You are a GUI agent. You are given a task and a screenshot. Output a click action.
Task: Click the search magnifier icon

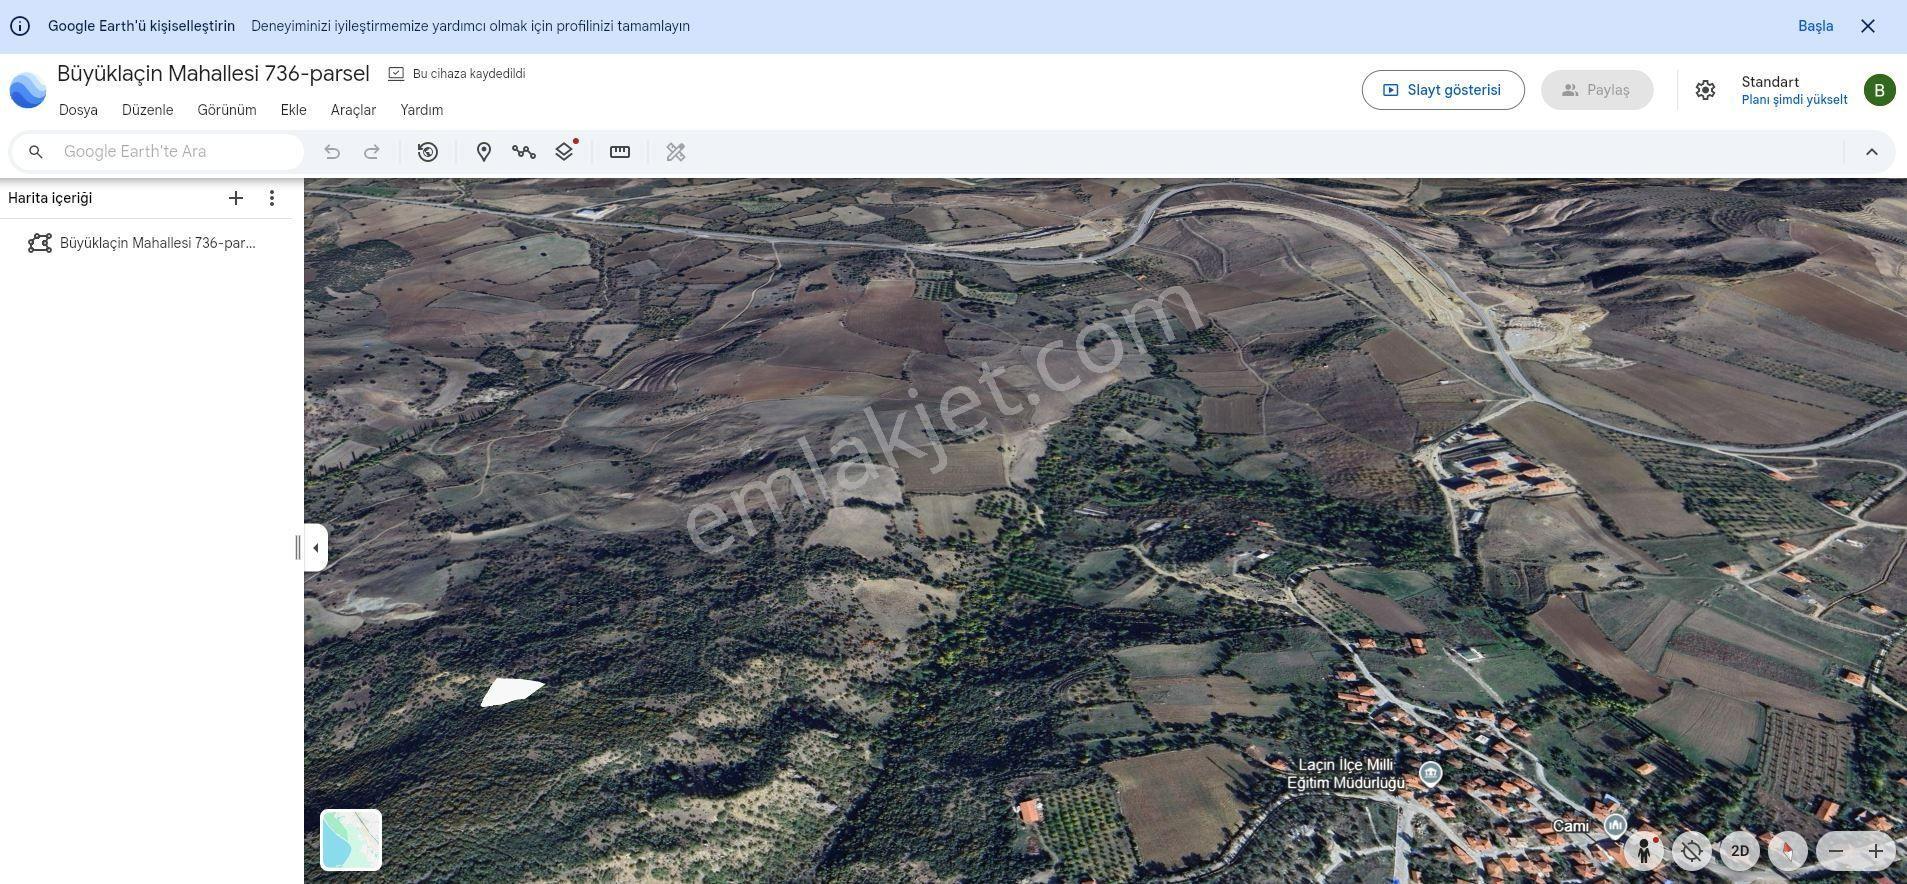36,152
